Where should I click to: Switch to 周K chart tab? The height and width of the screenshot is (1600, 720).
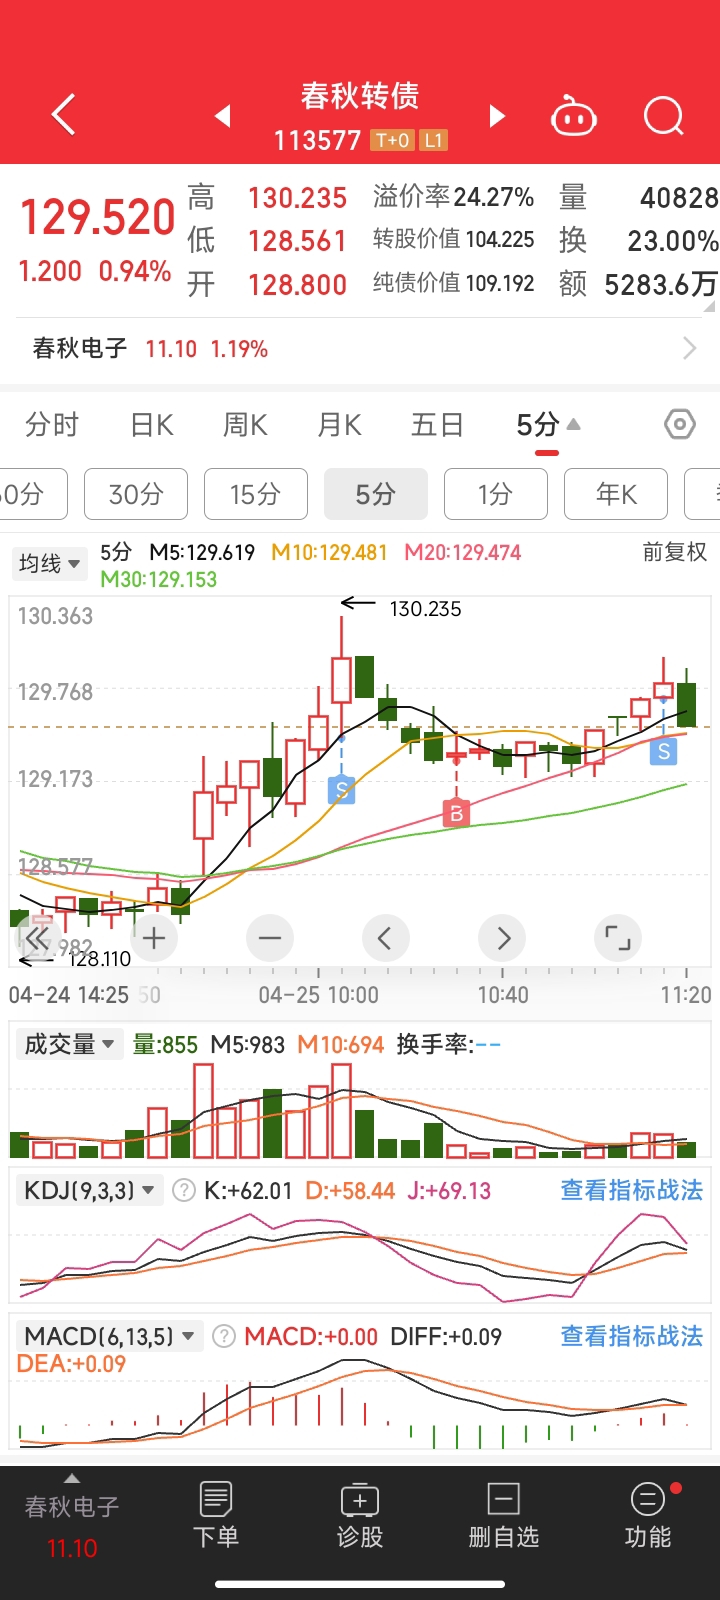245,425
